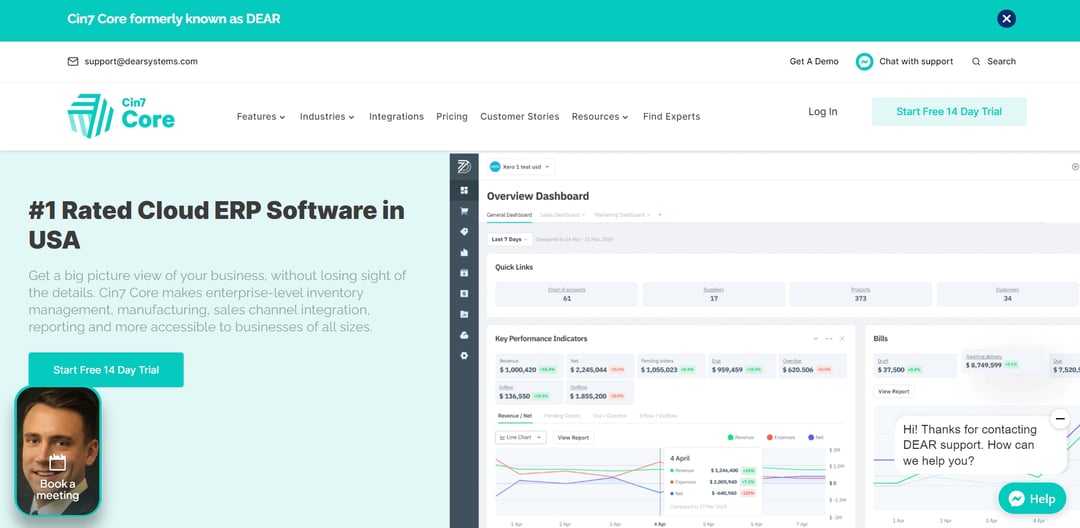Open Customers quick link
Screen dimensions: 1080x528
pyautogui.click(x=1008, y=294)
